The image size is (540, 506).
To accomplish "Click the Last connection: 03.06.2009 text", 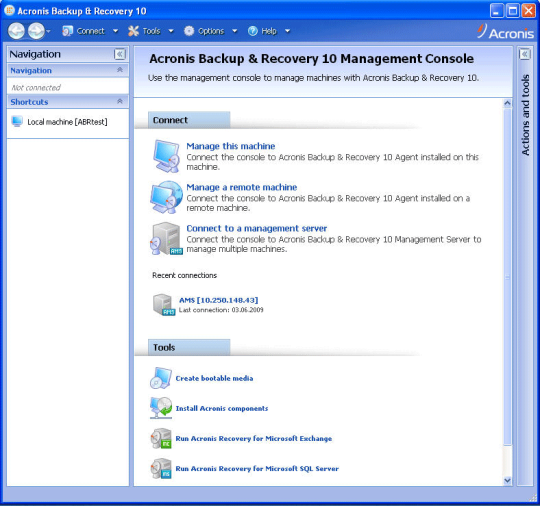I will point(221,310).
